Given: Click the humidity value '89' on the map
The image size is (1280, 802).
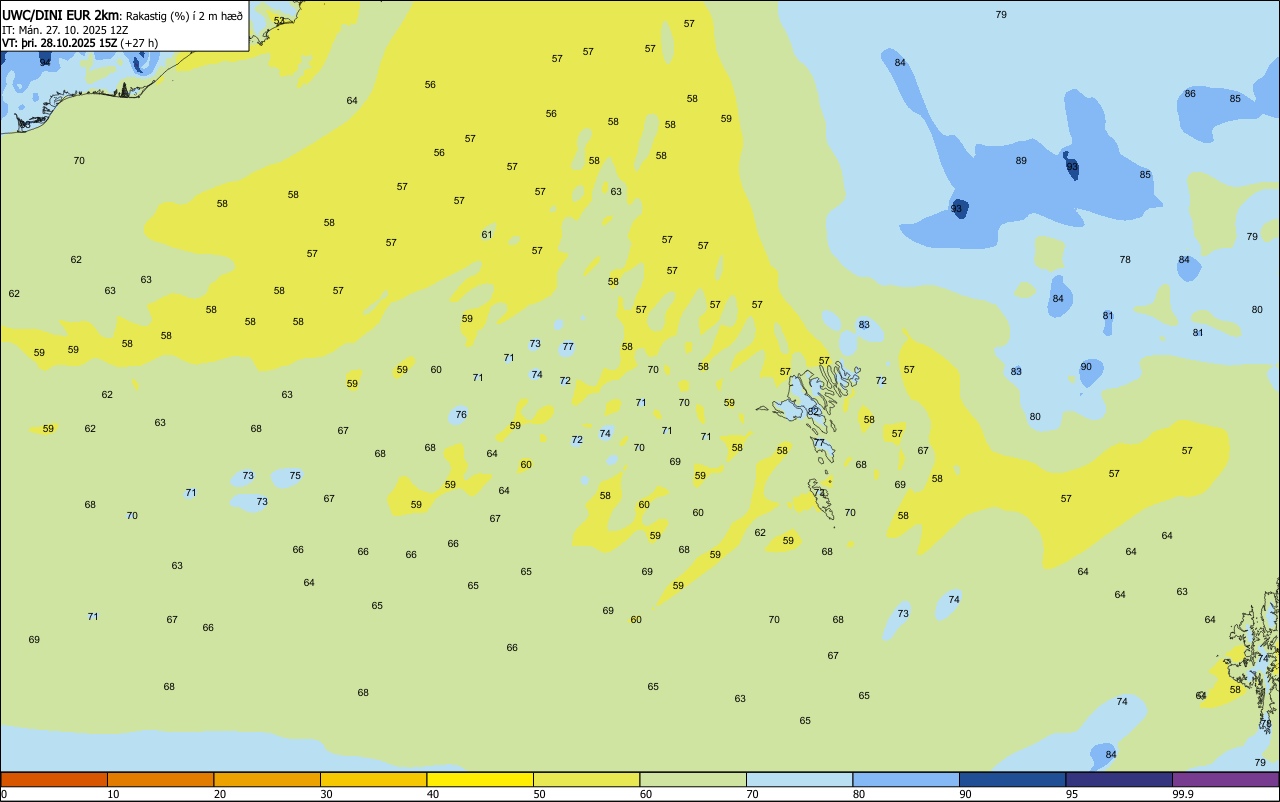Looking at the screenshot, I should pyautogui.click(x=1021, y=161).
